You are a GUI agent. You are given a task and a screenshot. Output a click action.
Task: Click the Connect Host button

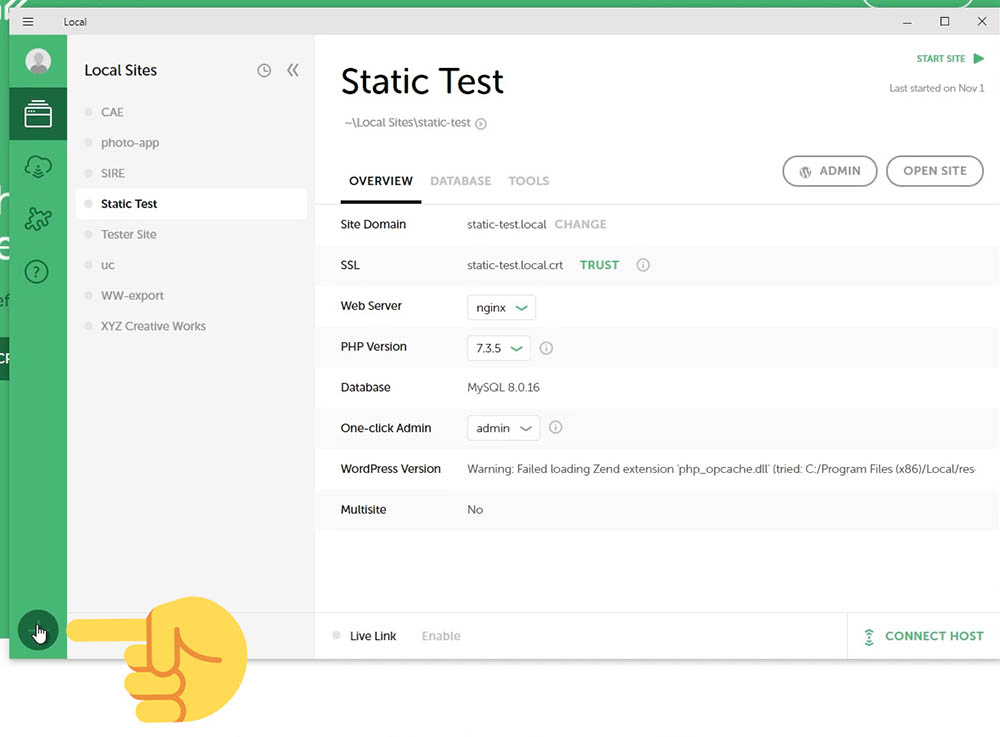tap(924, 636)
